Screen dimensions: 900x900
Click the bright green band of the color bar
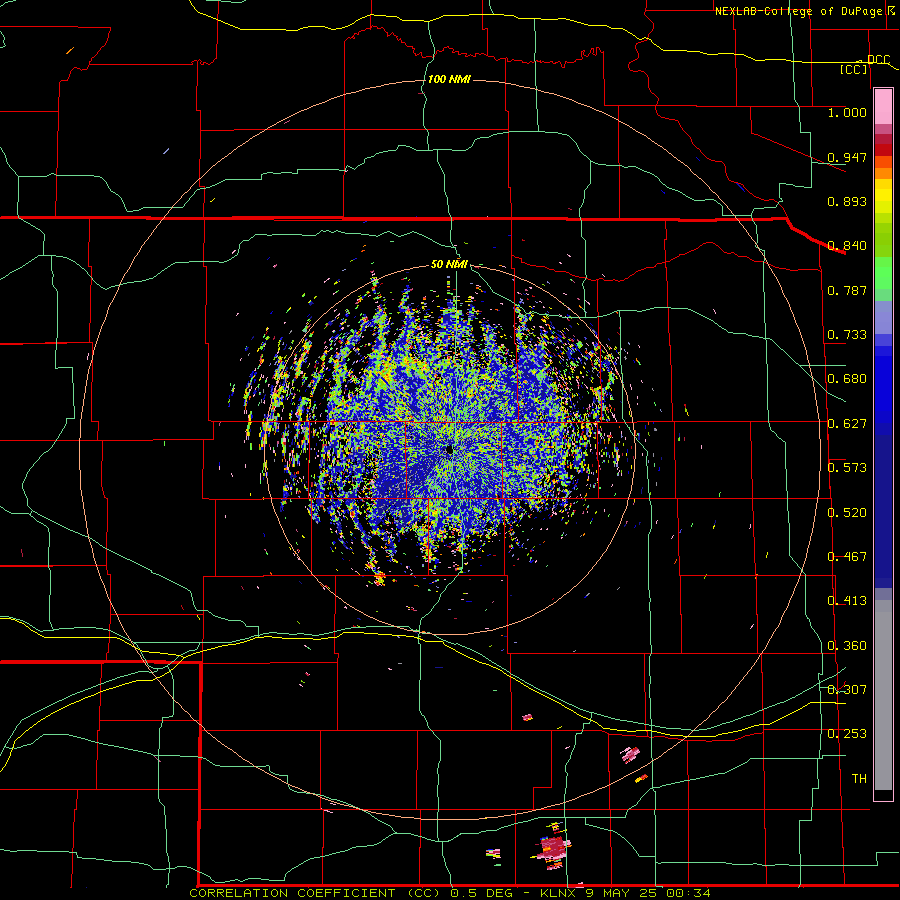(x=883, y=272)
